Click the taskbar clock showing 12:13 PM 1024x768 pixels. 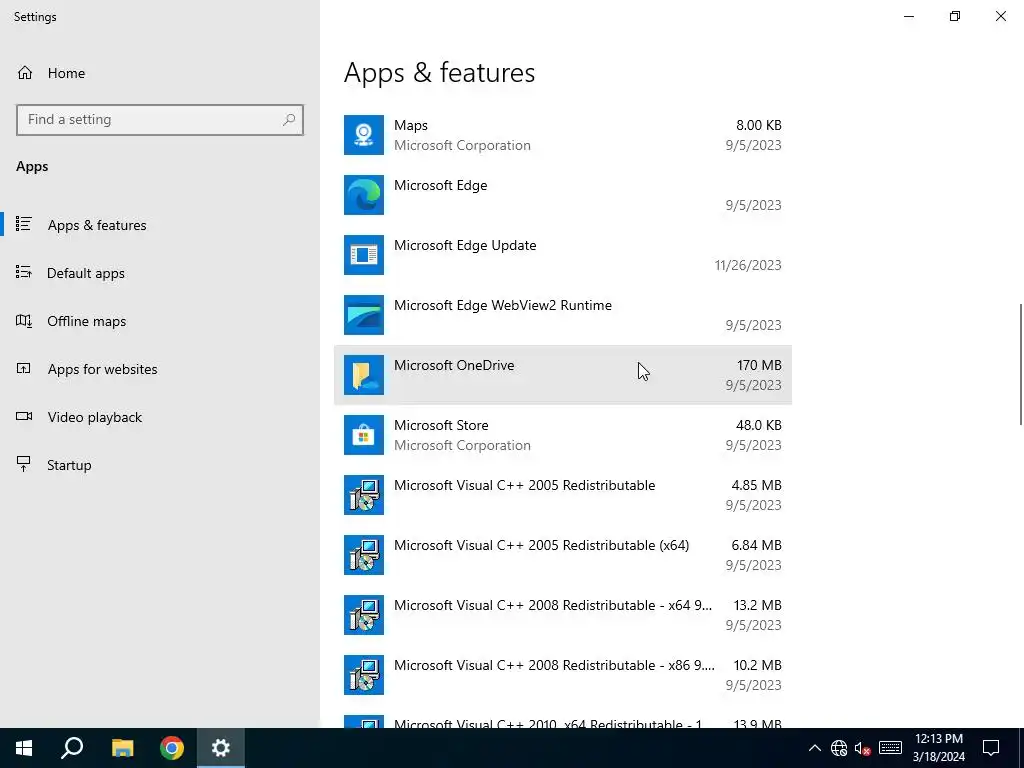[x=938, y=748]
